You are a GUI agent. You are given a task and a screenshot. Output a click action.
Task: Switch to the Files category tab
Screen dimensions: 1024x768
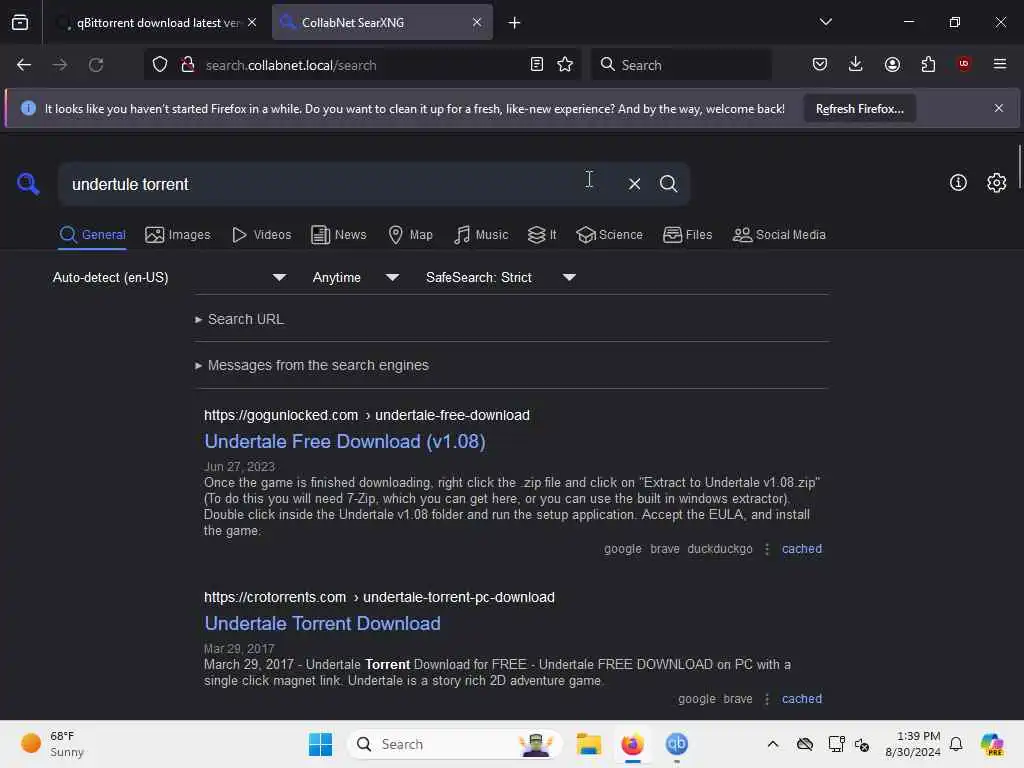[688, 234]
